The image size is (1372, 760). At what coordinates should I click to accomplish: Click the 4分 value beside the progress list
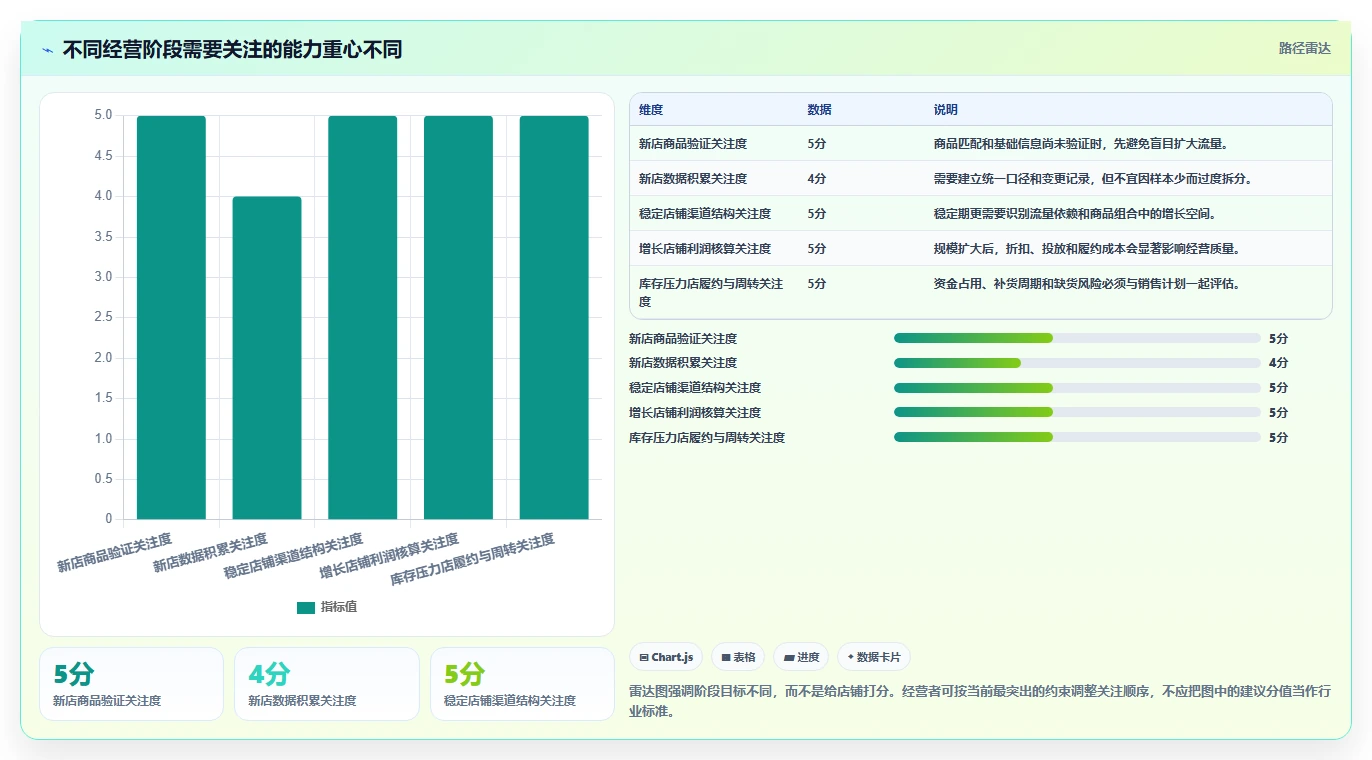[x=1278, y=363]
